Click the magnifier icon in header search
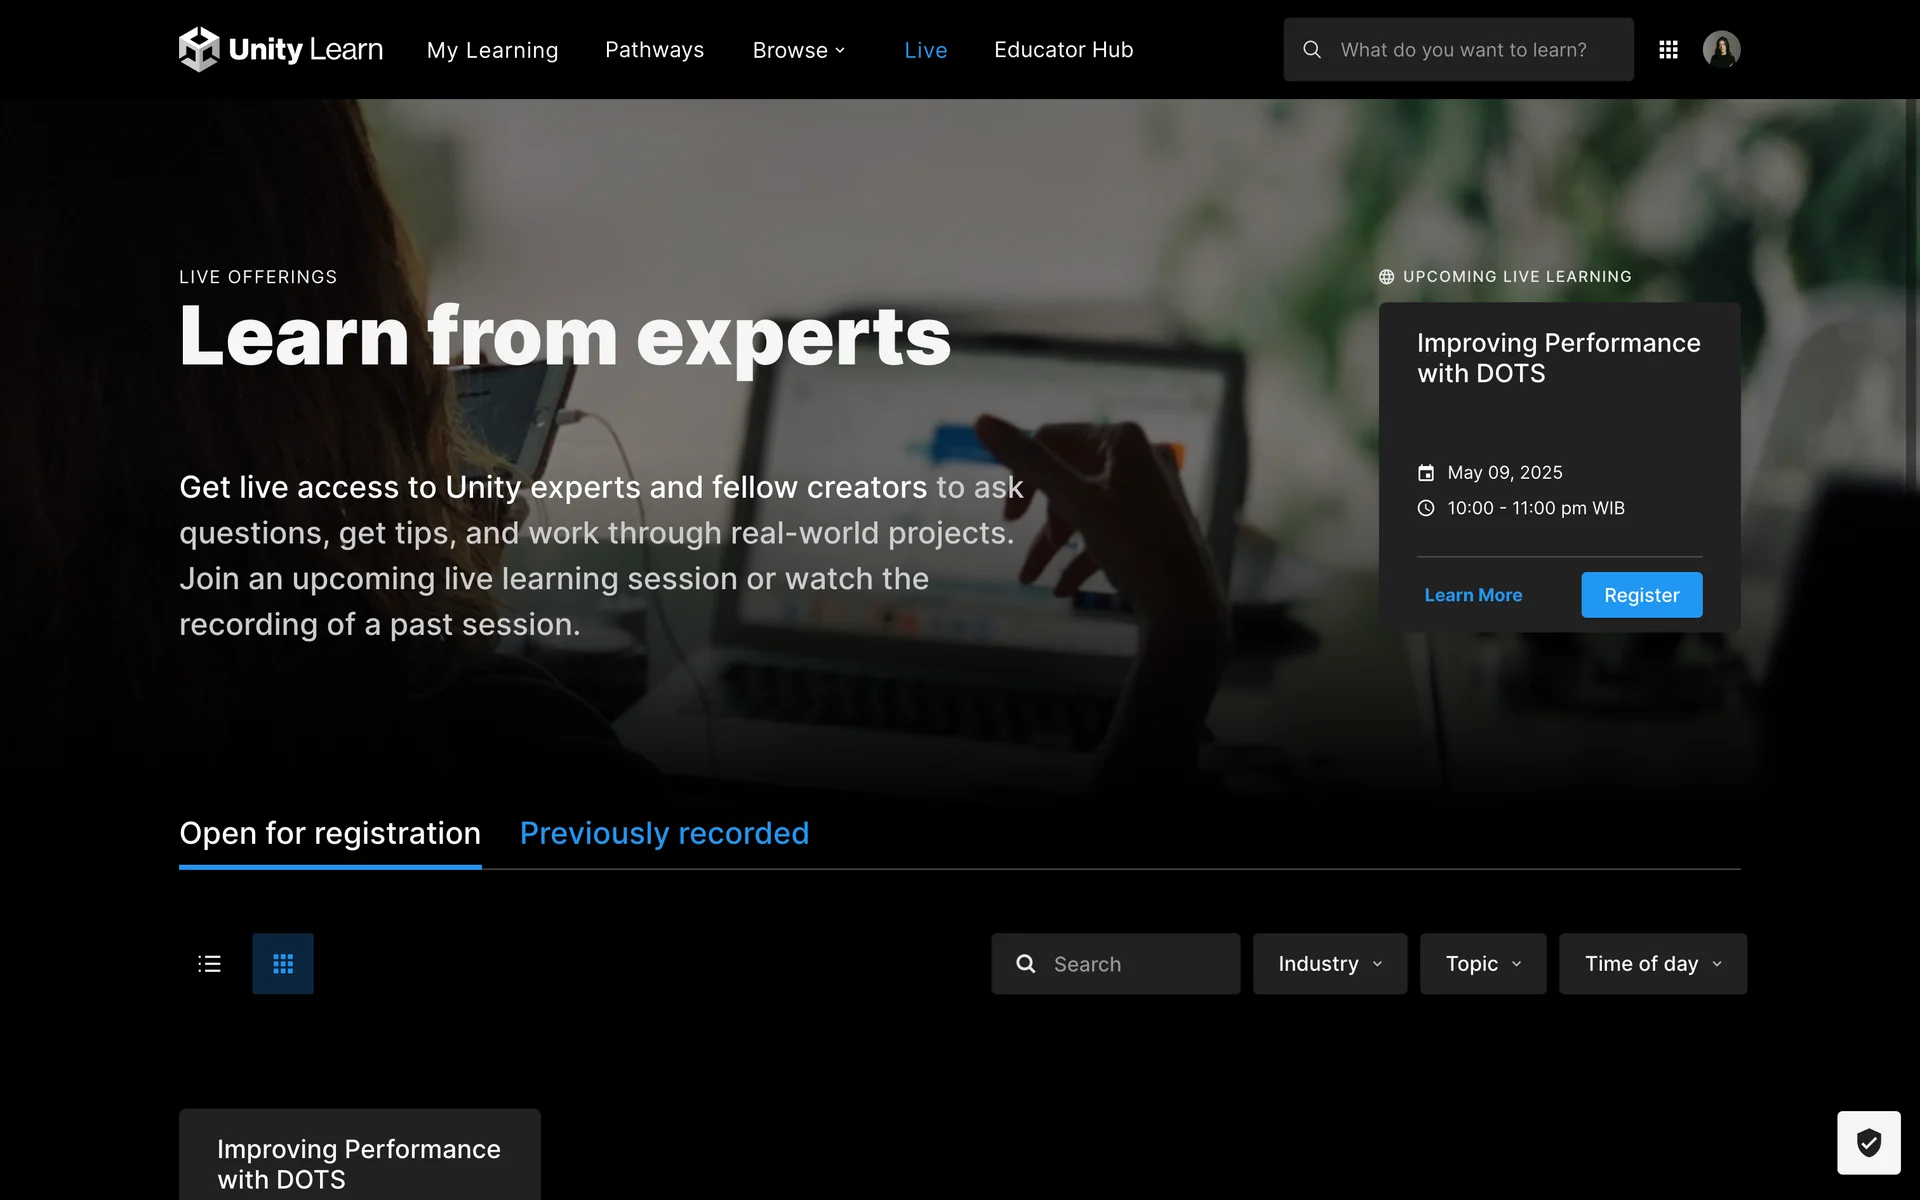1920x1200 pixels. coord(1312,49)
